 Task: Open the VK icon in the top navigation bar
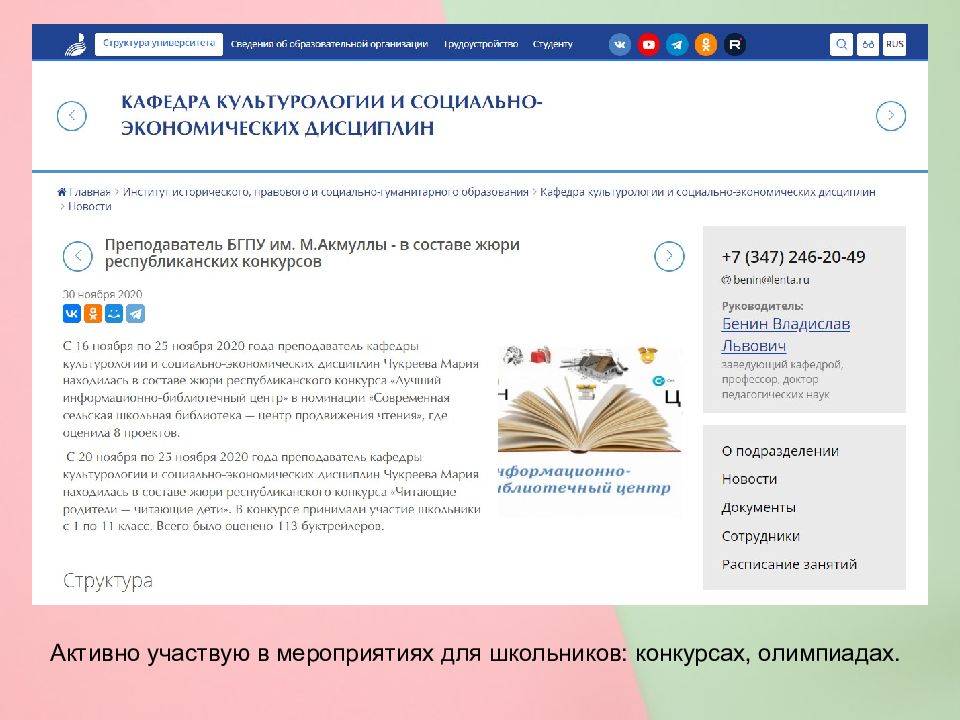coord(620,45)
